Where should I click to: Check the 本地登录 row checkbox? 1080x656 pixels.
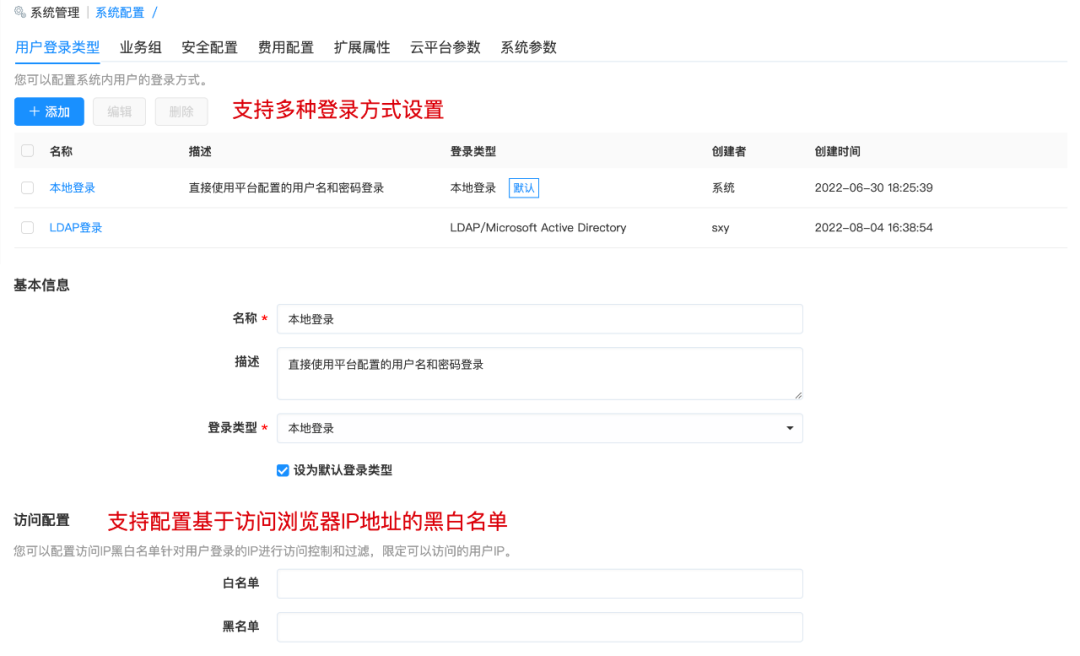28,187
